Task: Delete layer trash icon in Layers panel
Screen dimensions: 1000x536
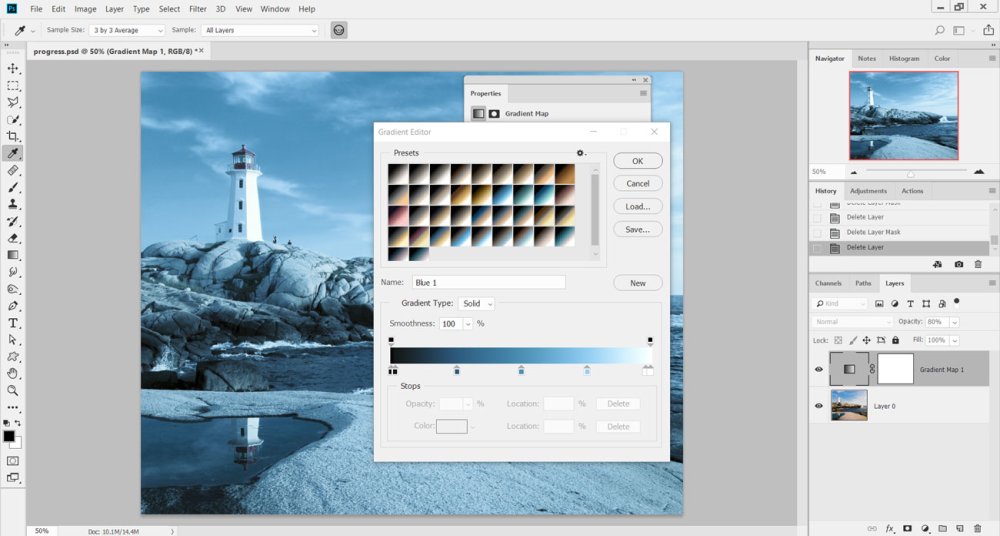Action: [x=978, y=528]
